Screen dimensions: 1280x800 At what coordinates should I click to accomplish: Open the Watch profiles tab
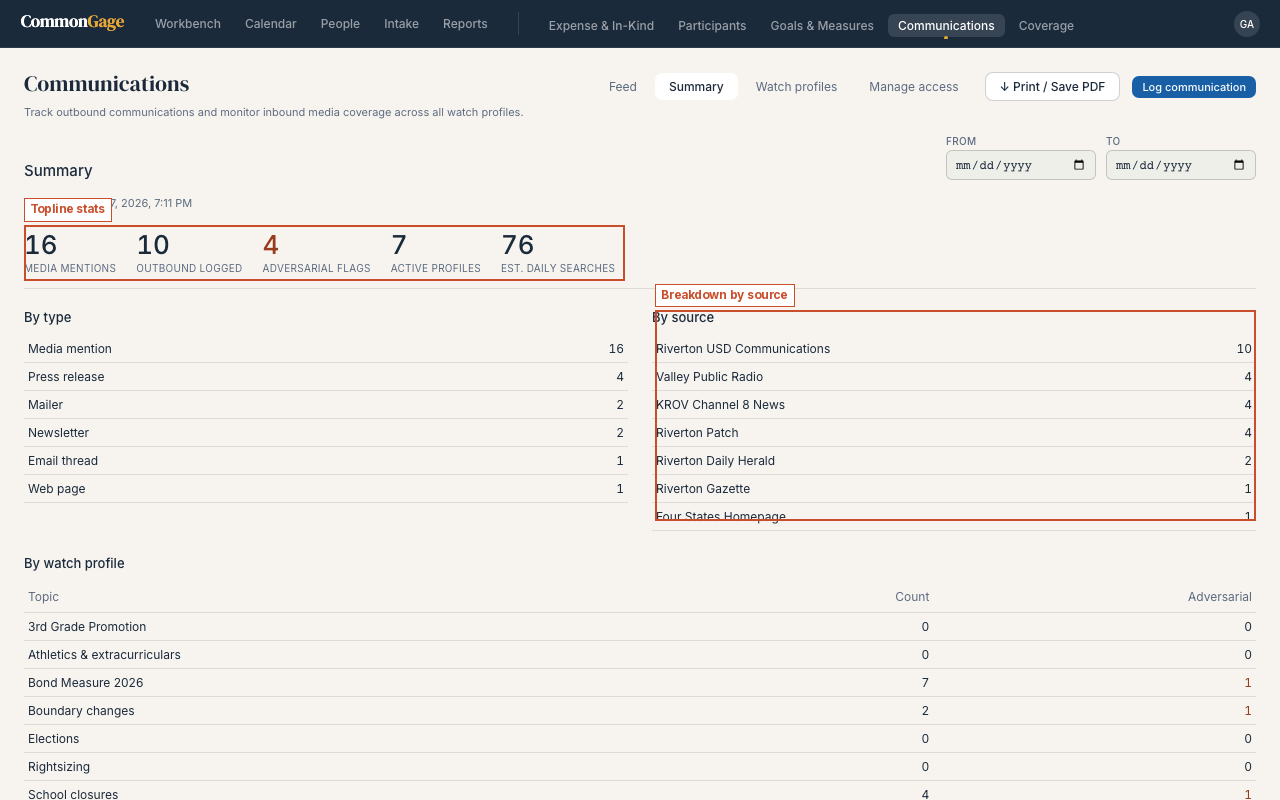tap(796, 87)
